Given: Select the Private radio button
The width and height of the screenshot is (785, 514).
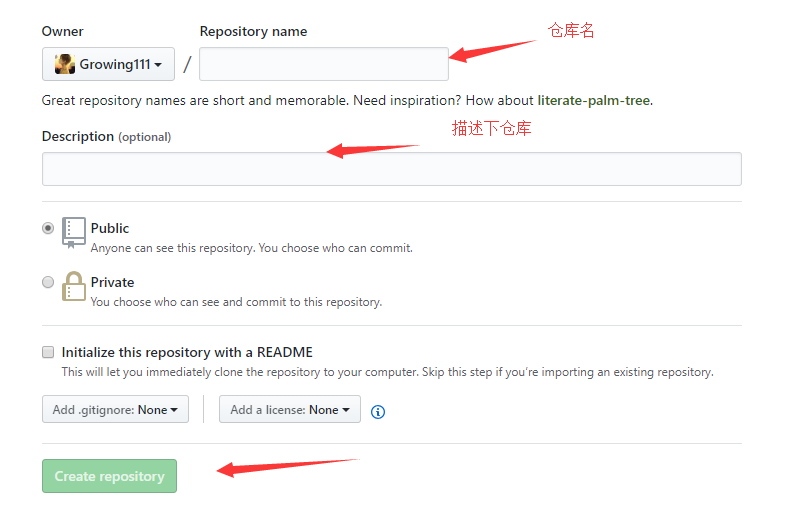Looking at the screenshot, I should click(x=48, y=282).
